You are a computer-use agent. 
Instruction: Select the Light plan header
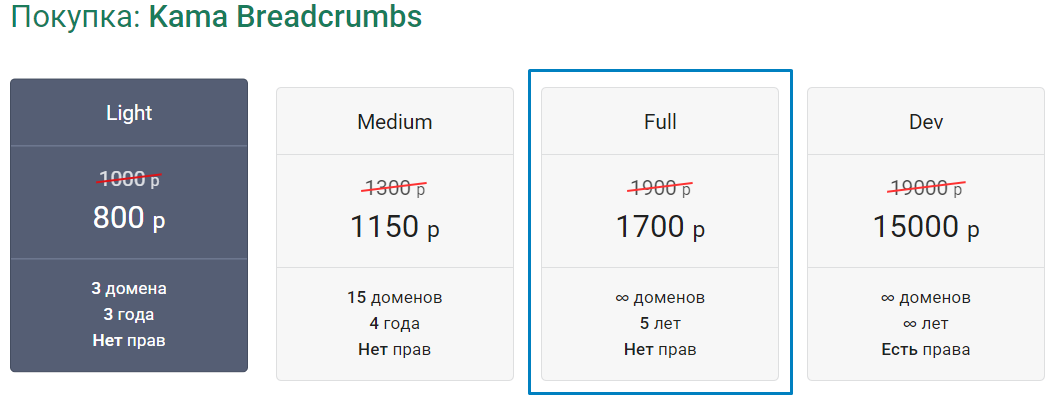[129, 112]
